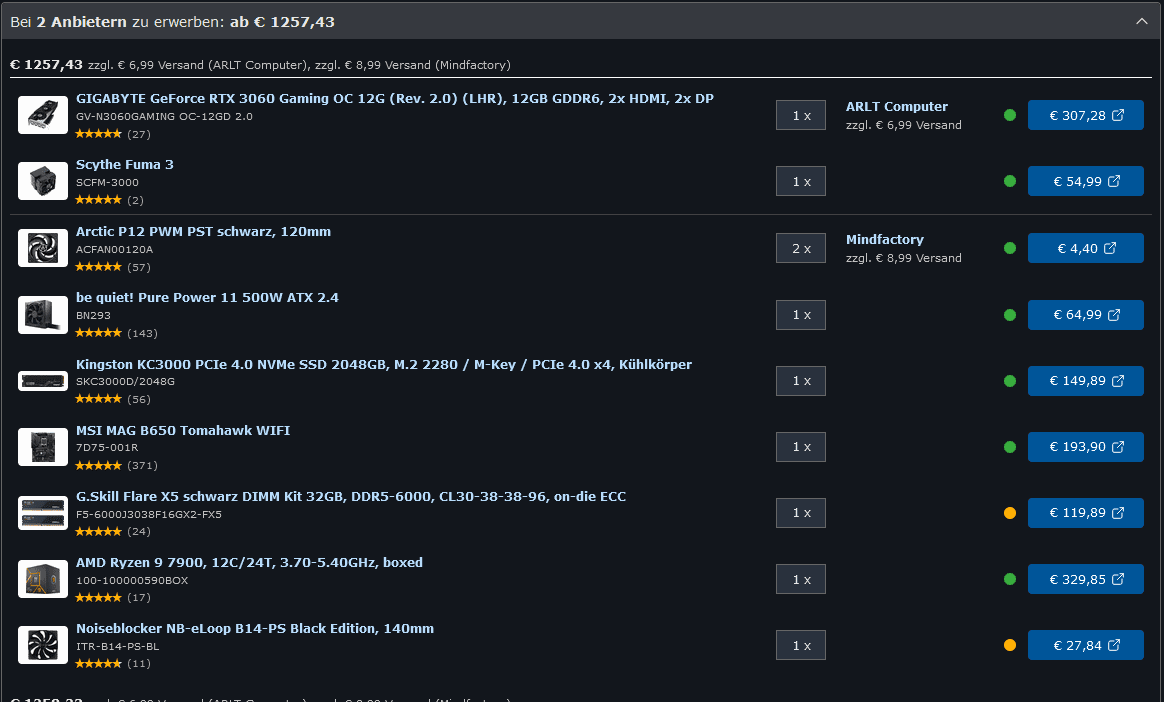The width and height of the screenshot is (1164, 702).
Task: Open G.Skill Flare X5 RAM product link
Action: (350, 496)
